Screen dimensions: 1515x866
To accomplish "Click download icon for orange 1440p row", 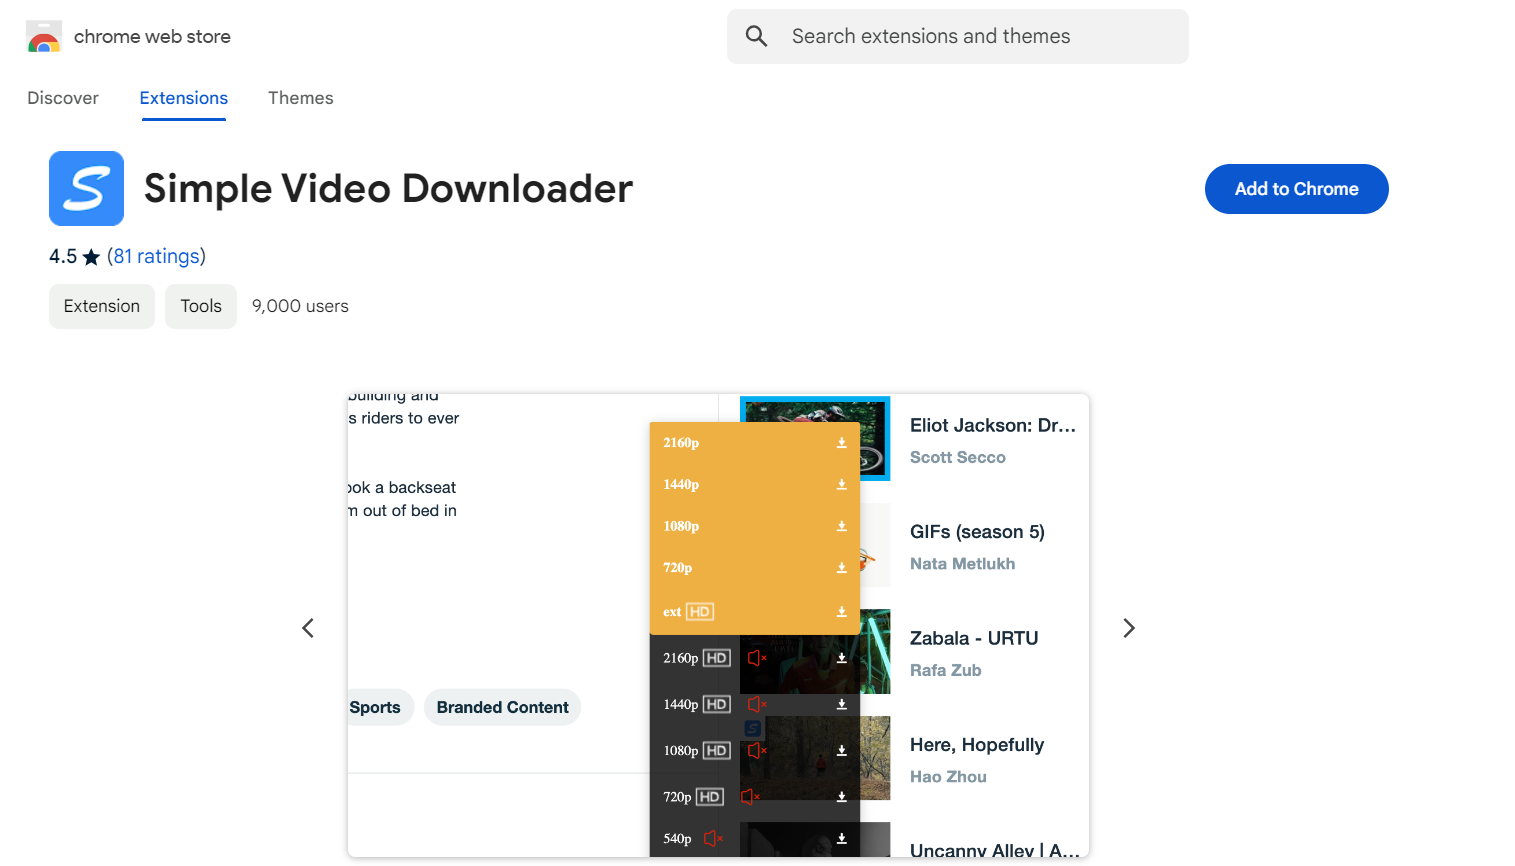I will pyautogui.click(x=842, y=485).
